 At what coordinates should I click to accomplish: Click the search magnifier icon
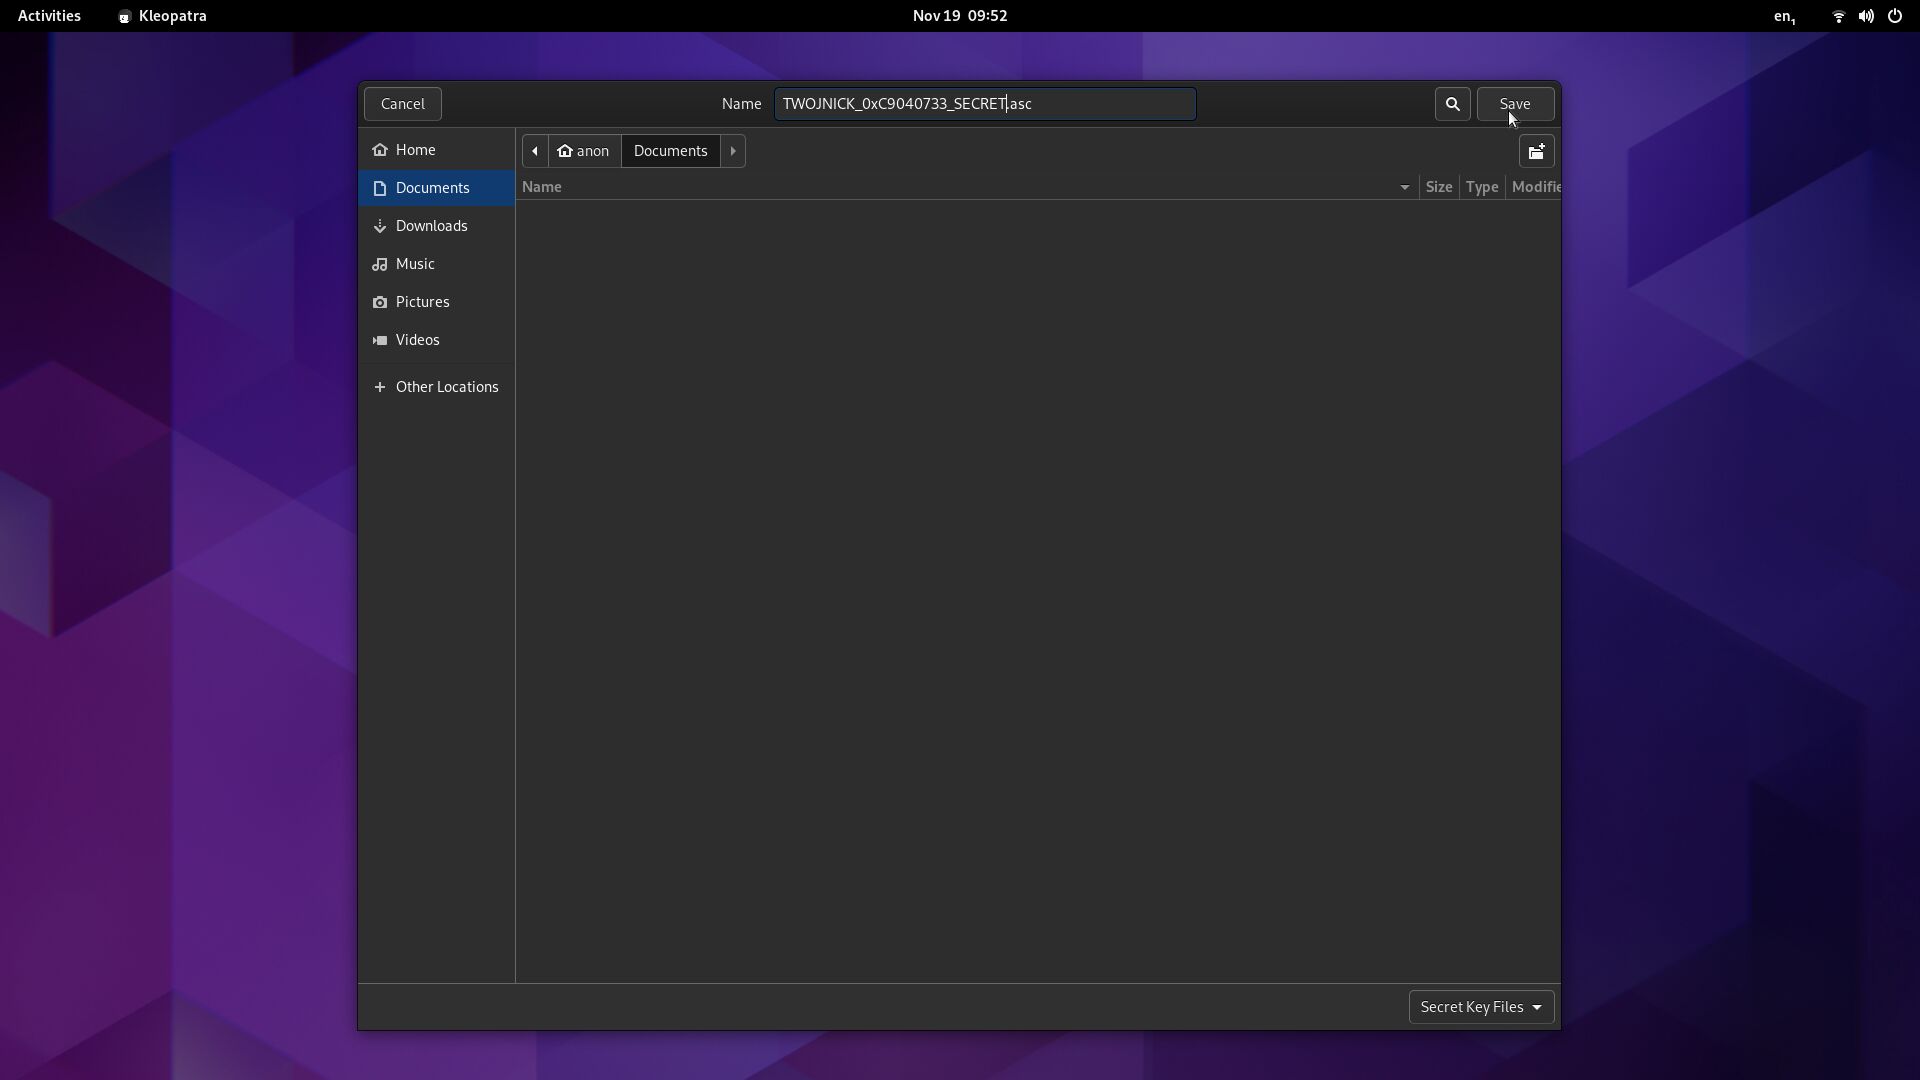tap(1452, 104)
